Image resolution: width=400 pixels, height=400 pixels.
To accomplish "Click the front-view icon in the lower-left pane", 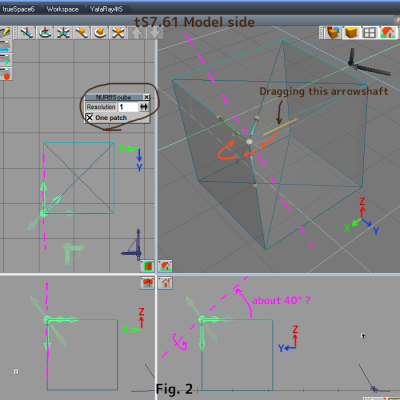I will pos(147,283).
